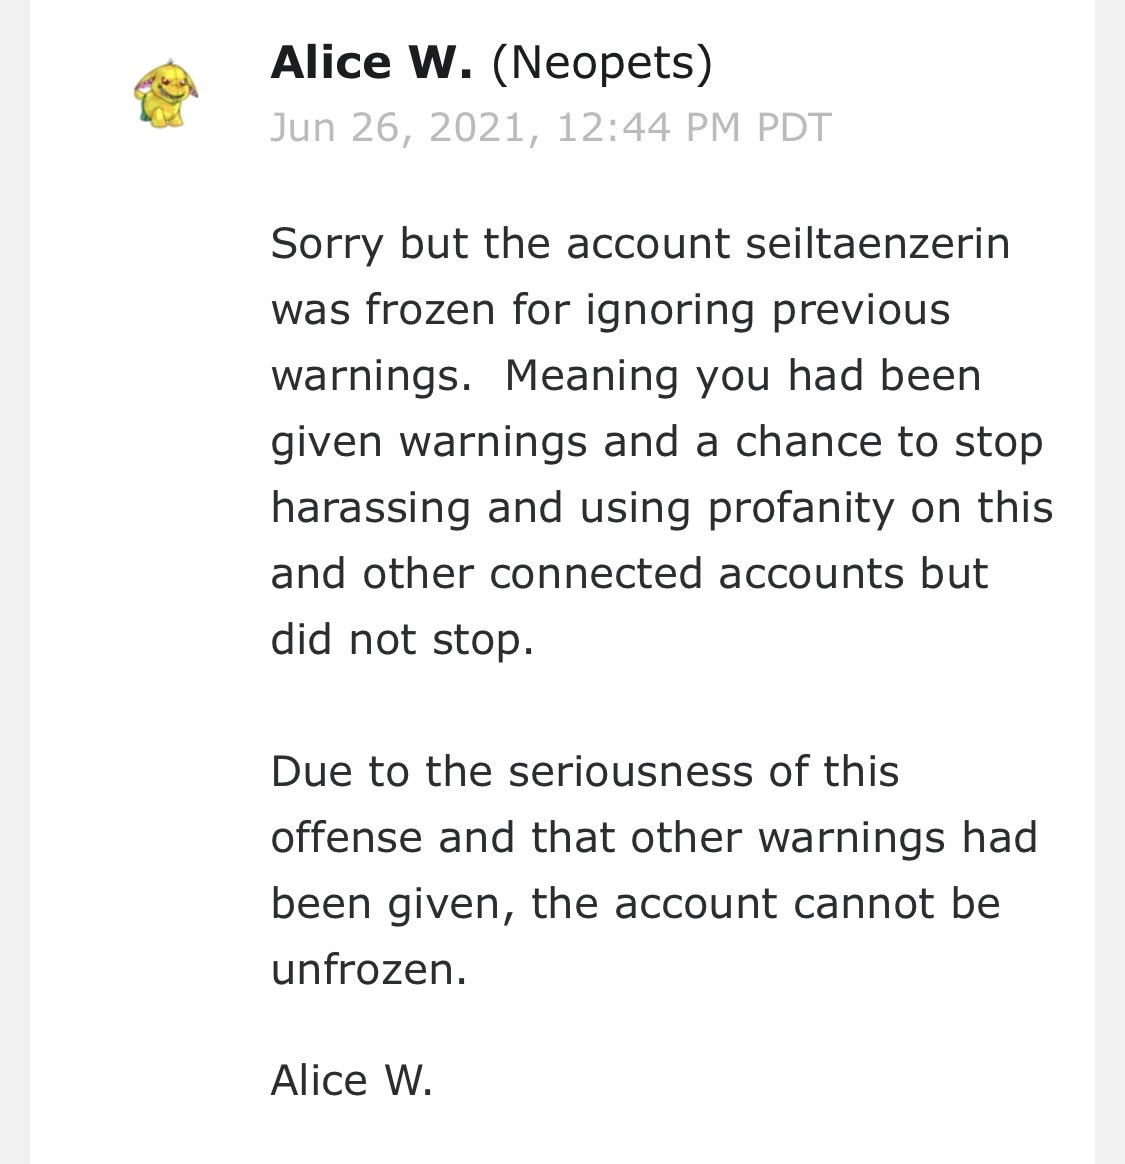Click the line did not stop.

(402, 640)
